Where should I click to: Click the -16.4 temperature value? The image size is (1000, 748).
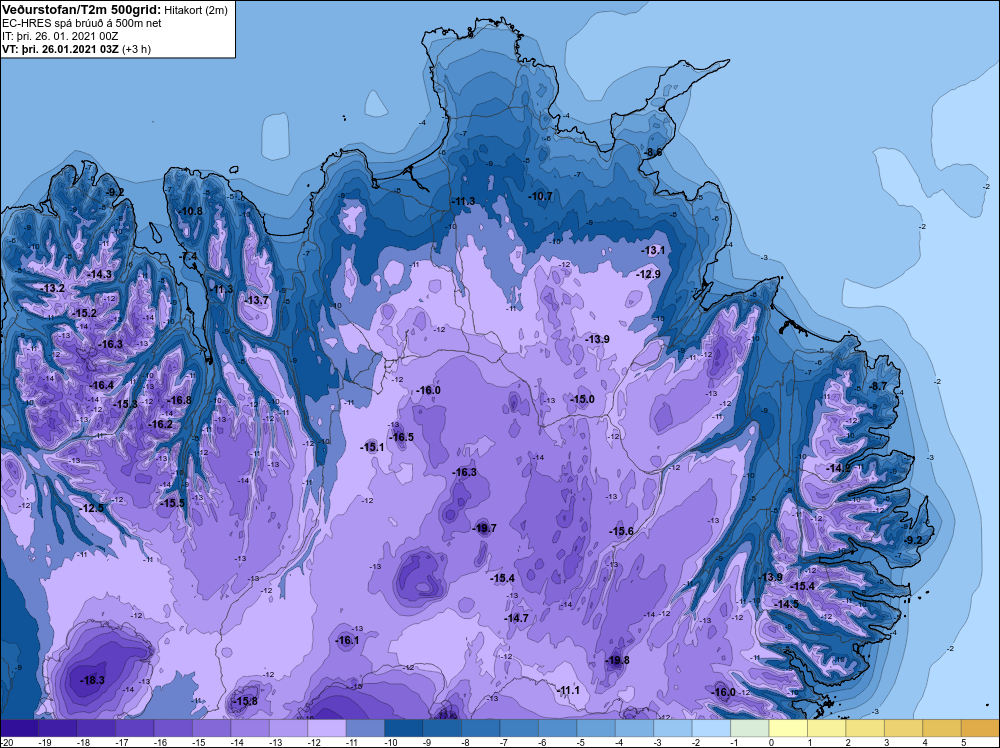point(101,385)
